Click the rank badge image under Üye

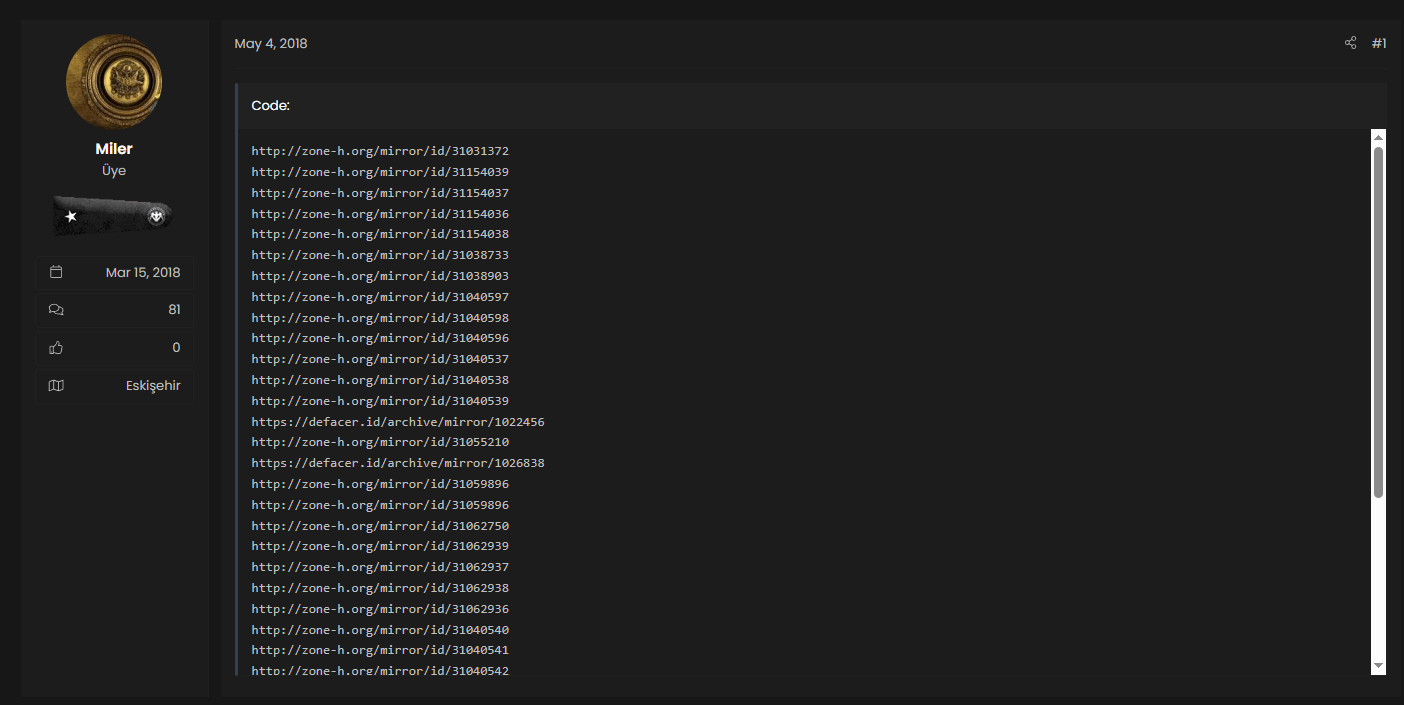click(x=114, y=216)
